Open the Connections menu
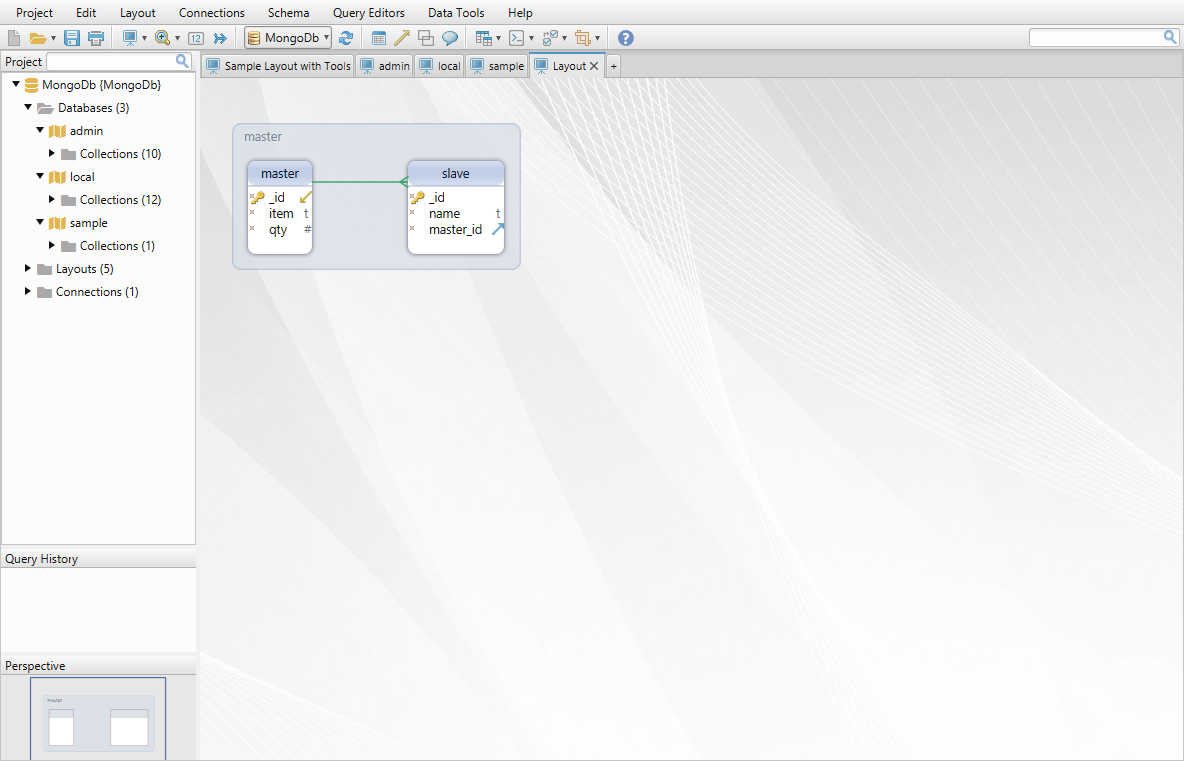Image resolution: width=1184 pixels, height=761 pixels. 211,13
